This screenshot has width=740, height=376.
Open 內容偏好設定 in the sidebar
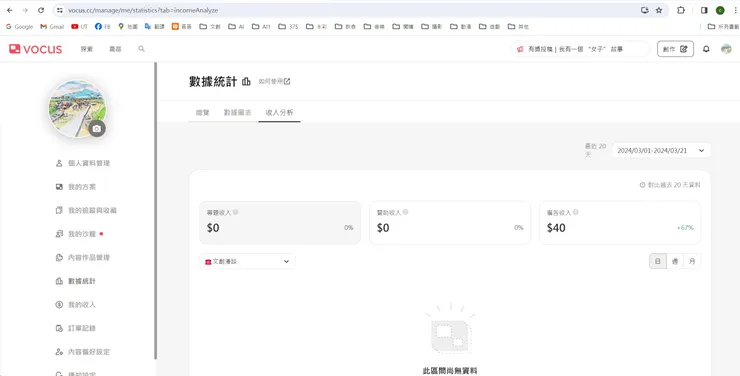click(83, 352)
